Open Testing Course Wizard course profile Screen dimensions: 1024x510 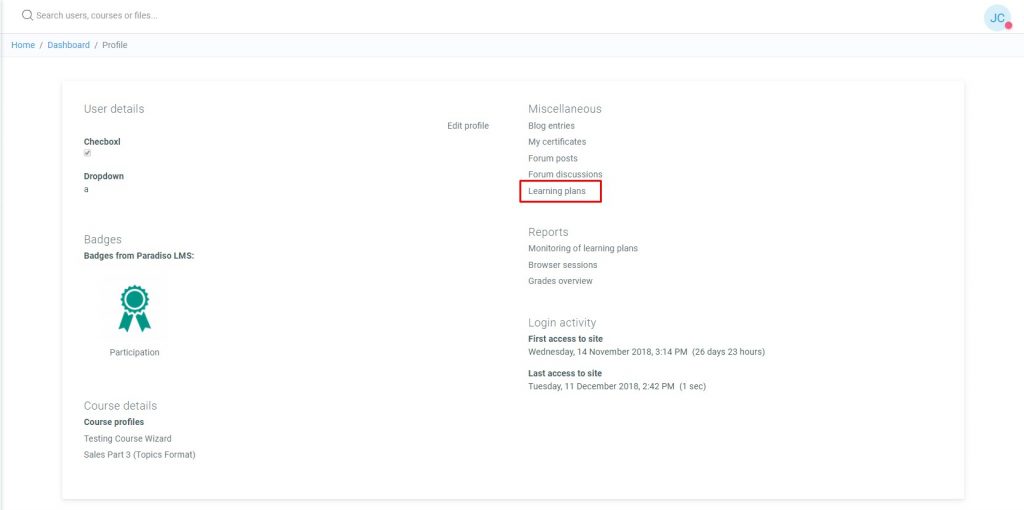pyautogui.click(x=127, y=439)
